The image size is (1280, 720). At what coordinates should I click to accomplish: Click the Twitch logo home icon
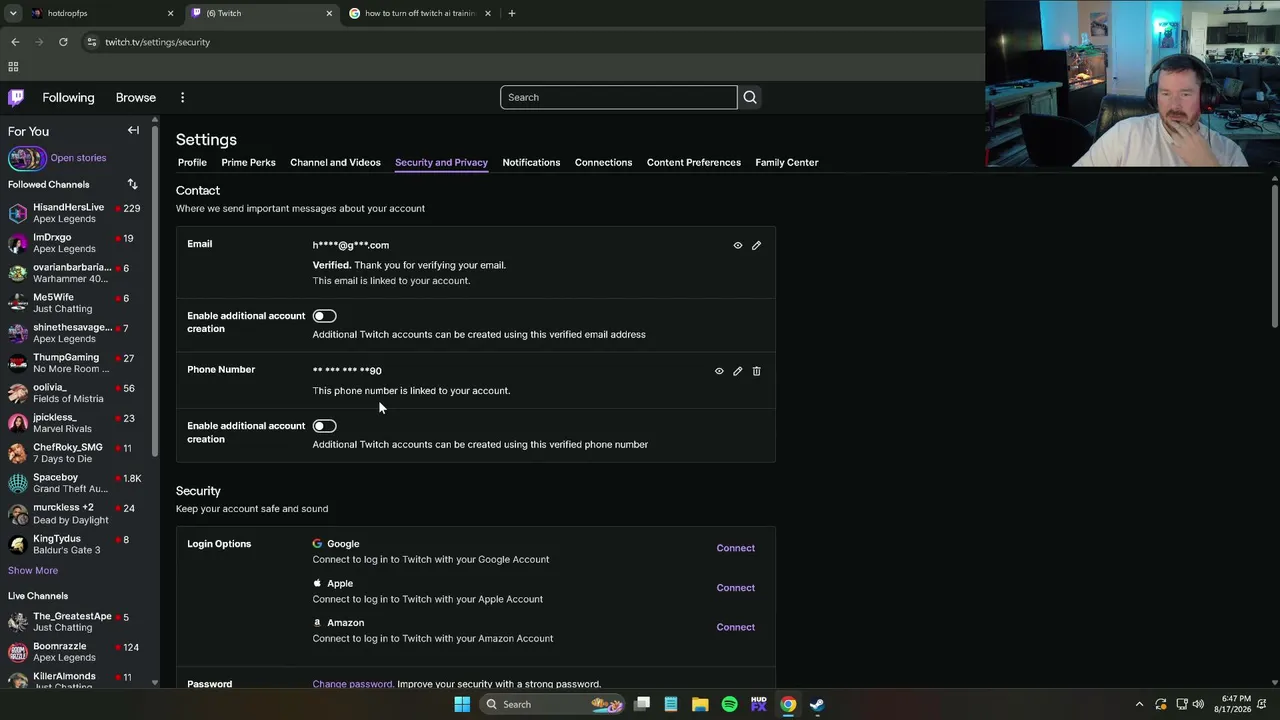tap(16, 97)
